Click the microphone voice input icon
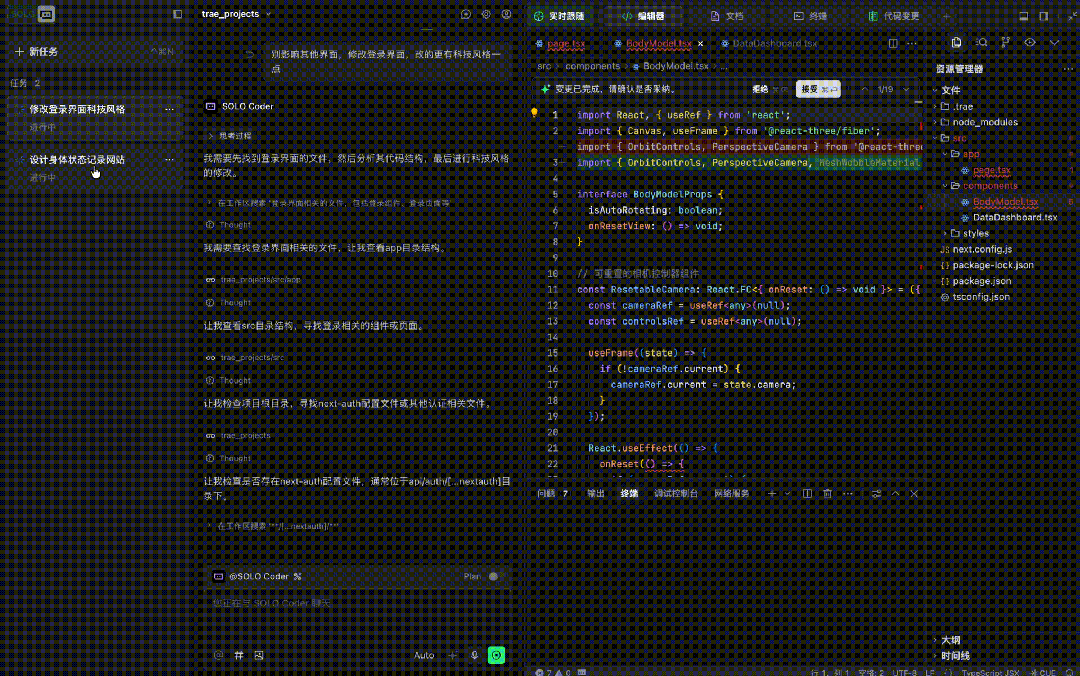This screenshot has width=1080, height=676. point(474,655)
